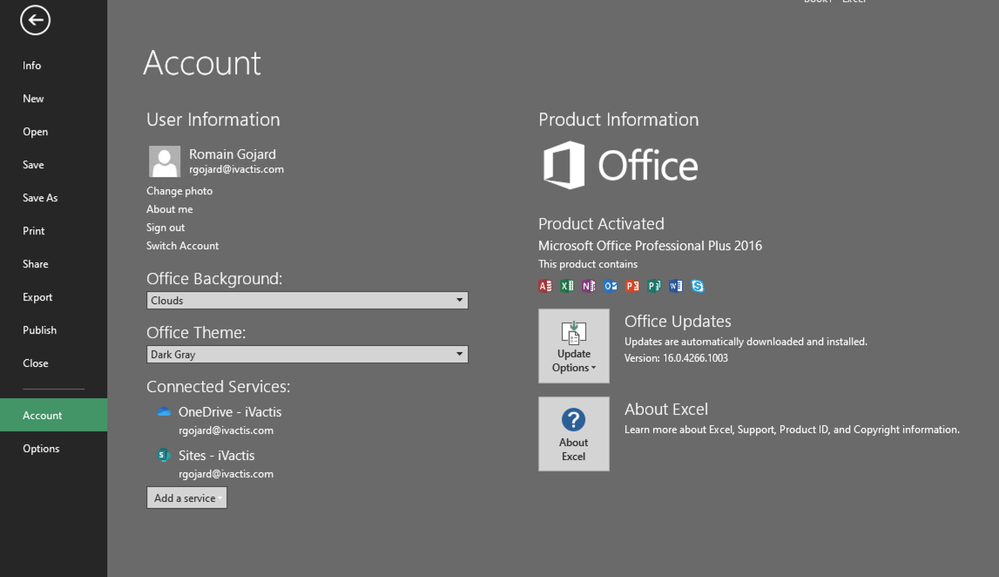Click the Excel product icon

point(566,286)
